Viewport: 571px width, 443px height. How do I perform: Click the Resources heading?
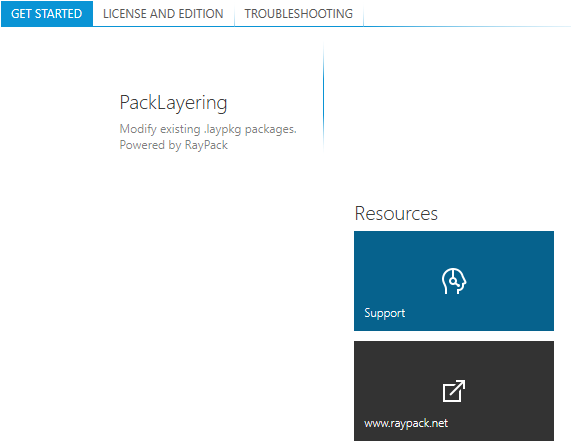396,213
